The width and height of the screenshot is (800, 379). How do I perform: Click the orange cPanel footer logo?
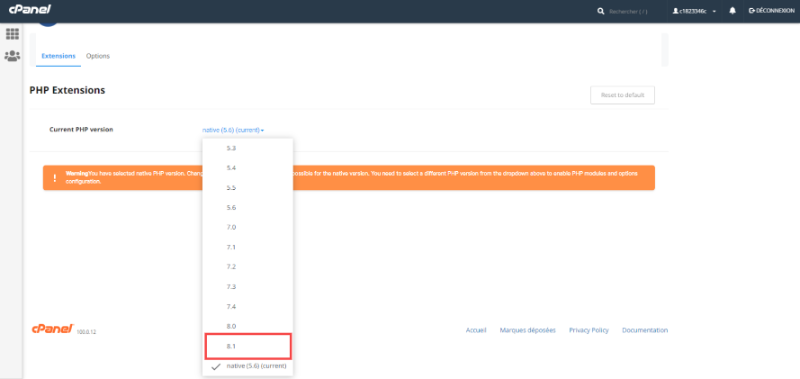53,329
